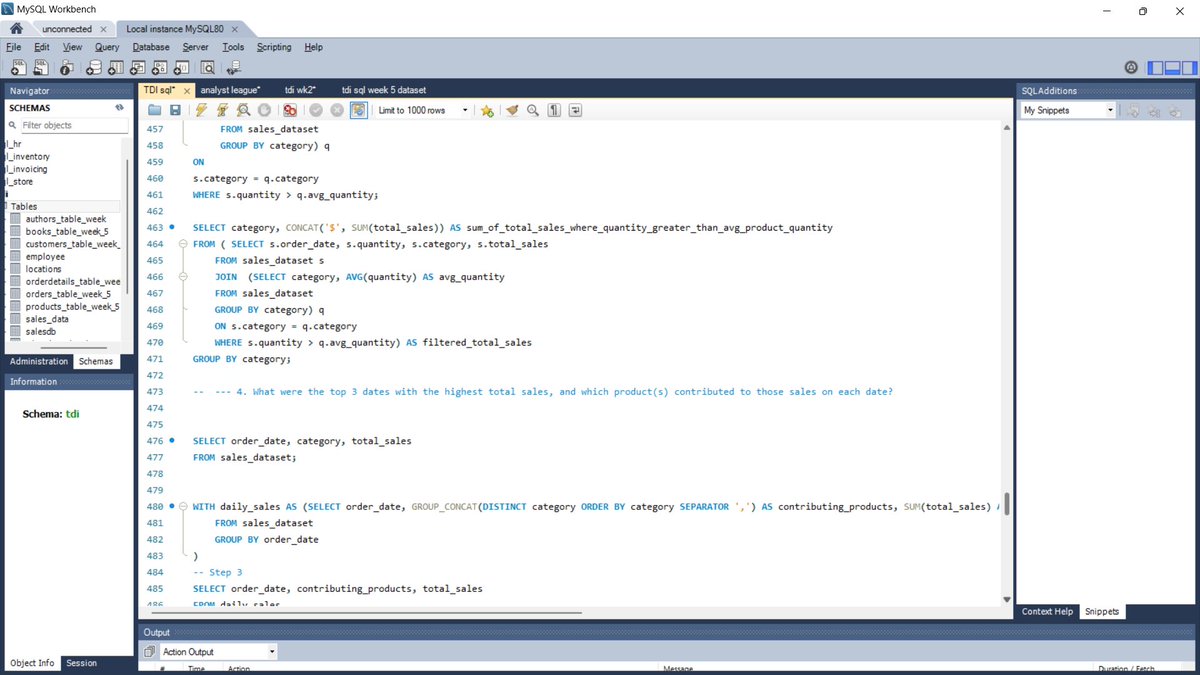Stop the running query icon
The width and height of the screenshot is (1200, 675).
[x=264, y=110]
